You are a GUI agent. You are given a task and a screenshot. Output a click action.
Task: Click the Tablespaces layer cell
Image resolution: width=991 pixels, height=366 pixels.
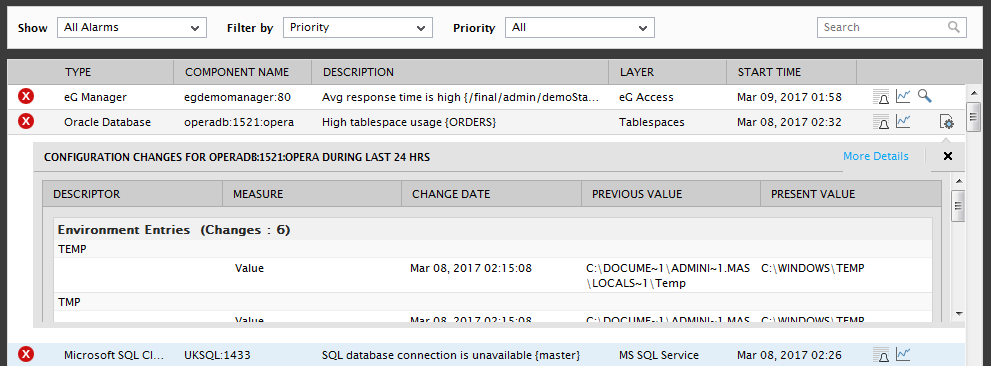pyautogui.click(x=652, y=122)
